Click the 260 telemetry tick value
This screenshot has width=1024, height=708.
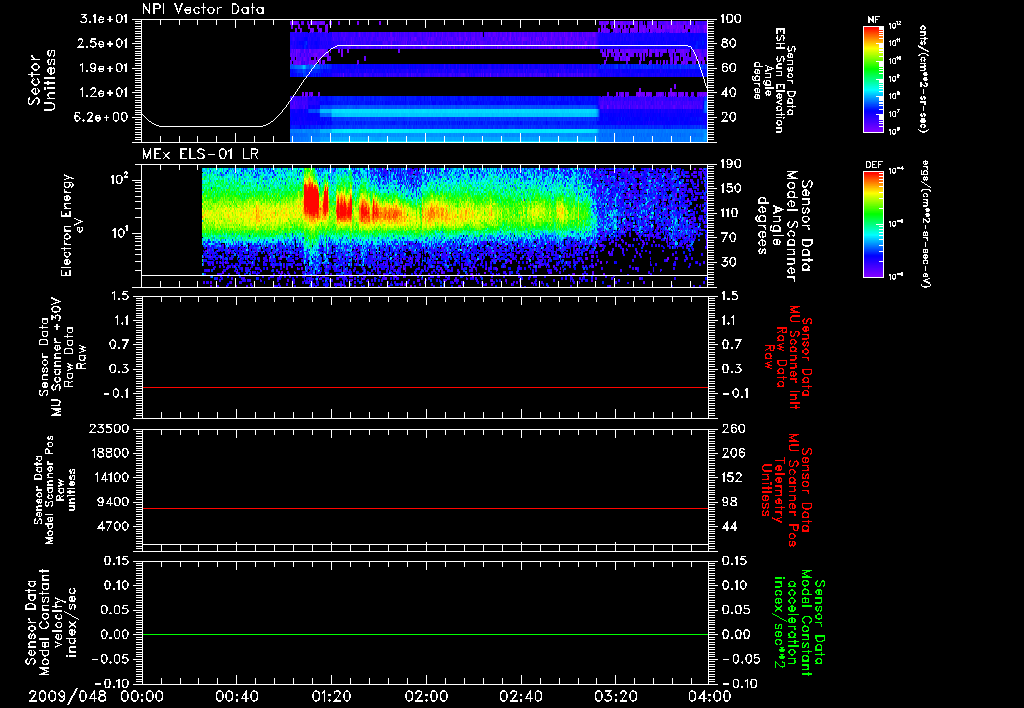tap(733, 429)
